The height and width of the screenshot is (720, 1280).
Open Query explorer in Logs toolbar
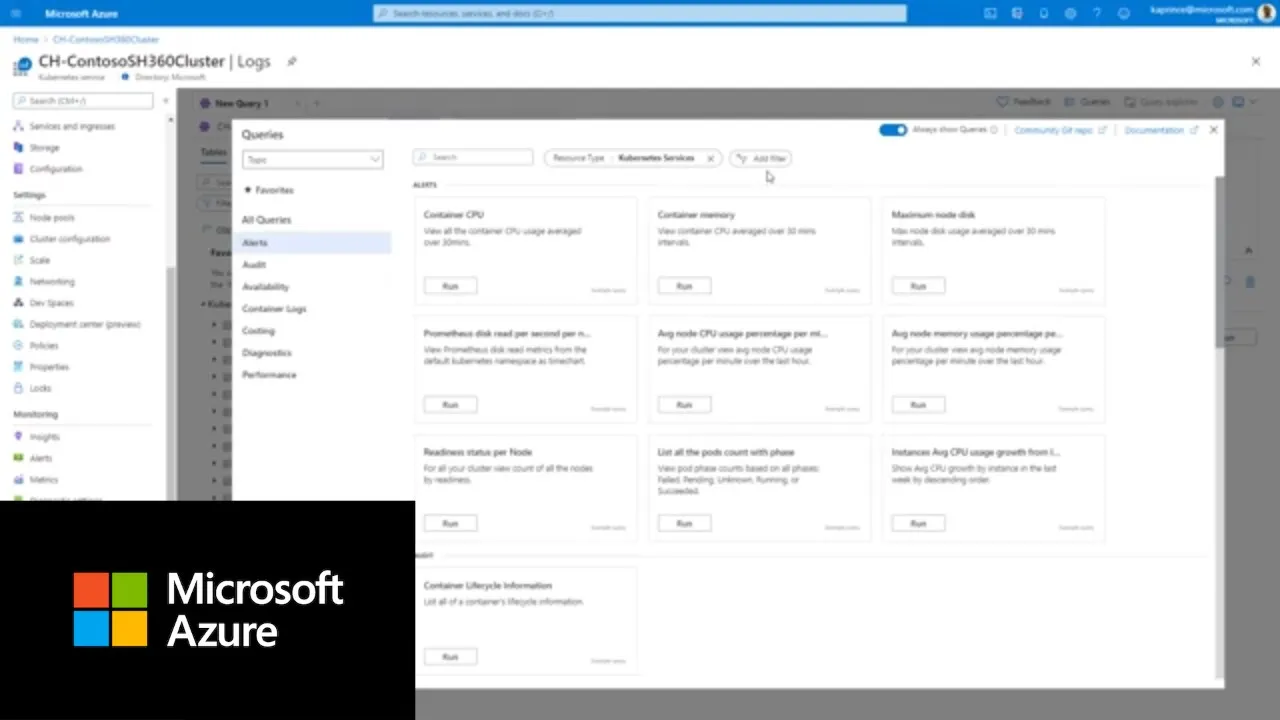click(1160, 102)
